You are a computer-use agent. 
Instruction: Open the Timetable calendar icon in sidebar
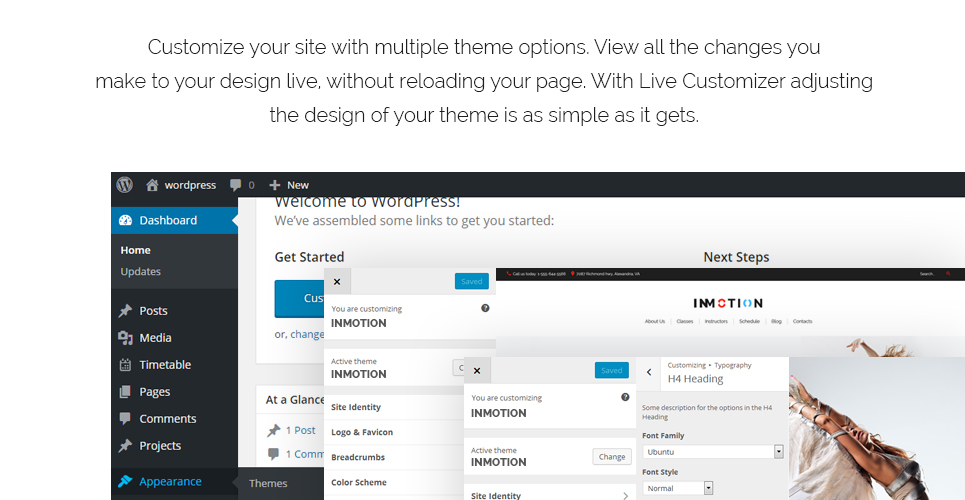[x=126, y=365]
